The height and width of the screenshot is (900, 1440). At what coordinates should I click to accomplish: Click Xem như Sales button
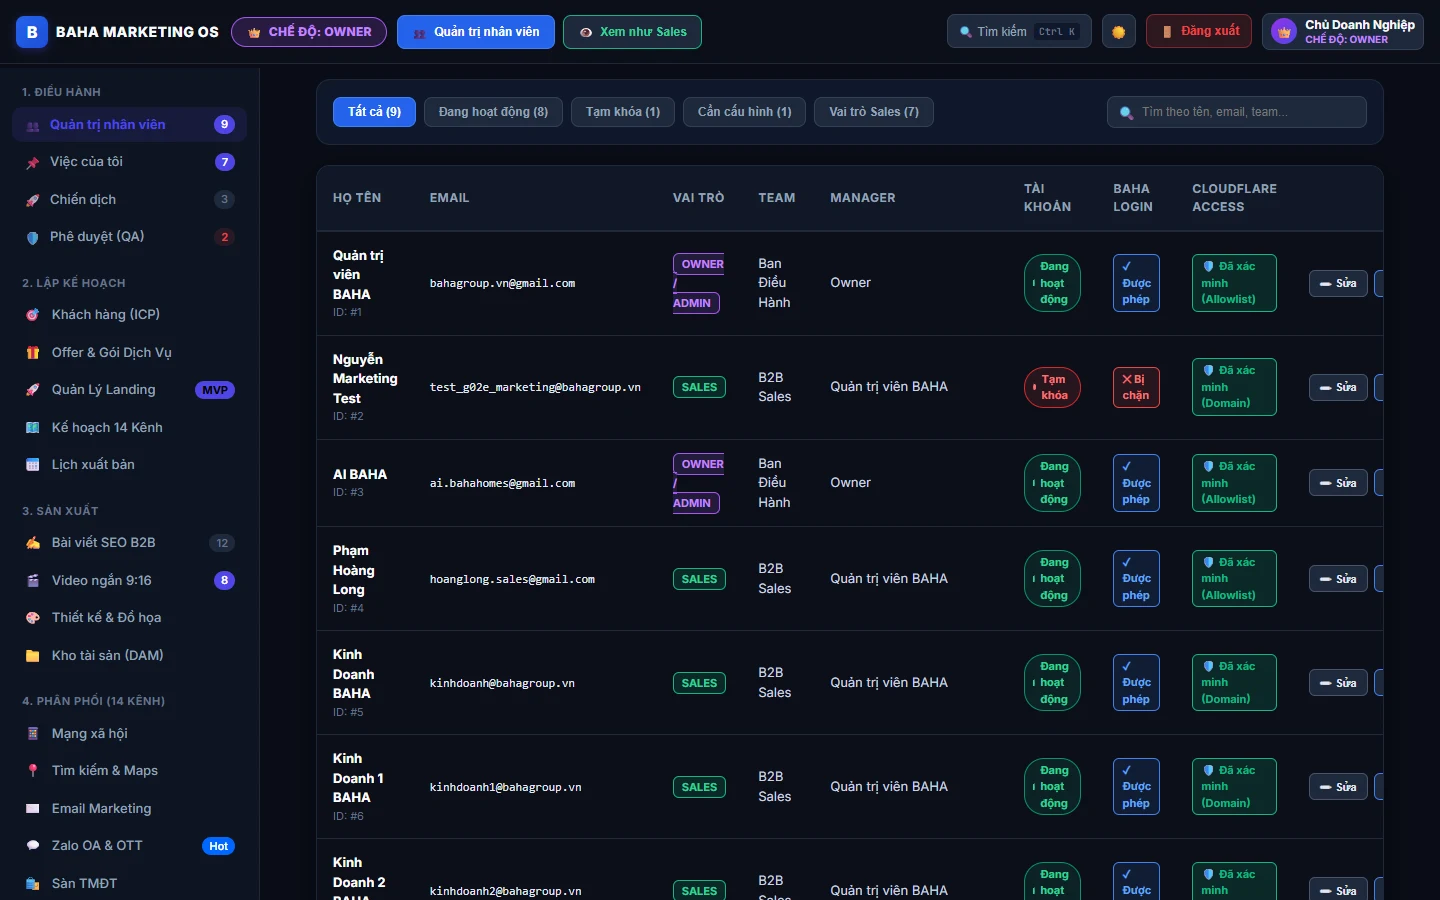coord(632,32)
